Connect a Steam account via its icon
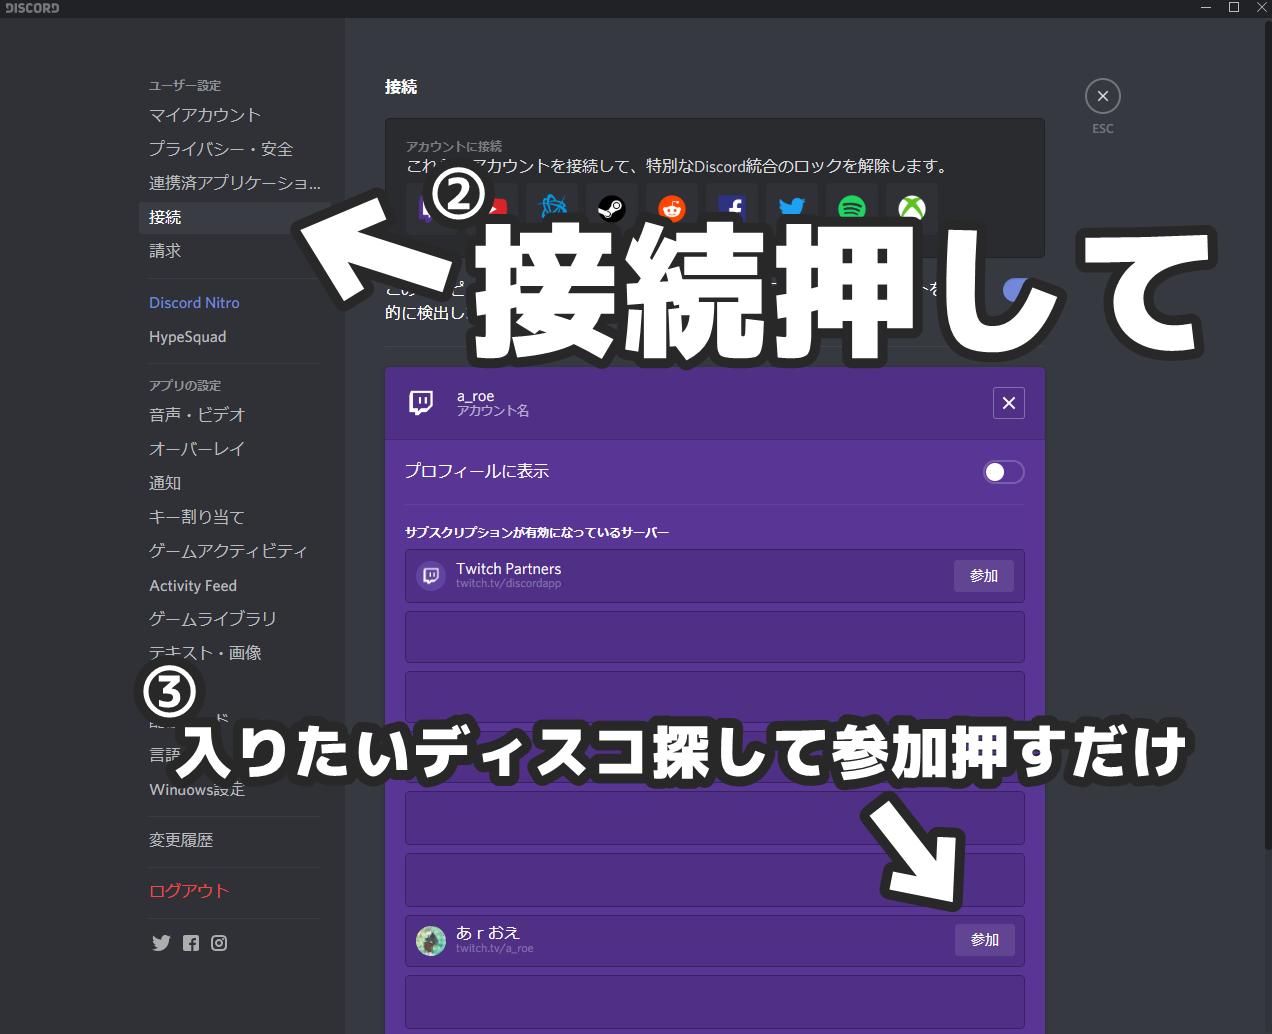Viewport: 1272px width, 1034px height. 612,207
